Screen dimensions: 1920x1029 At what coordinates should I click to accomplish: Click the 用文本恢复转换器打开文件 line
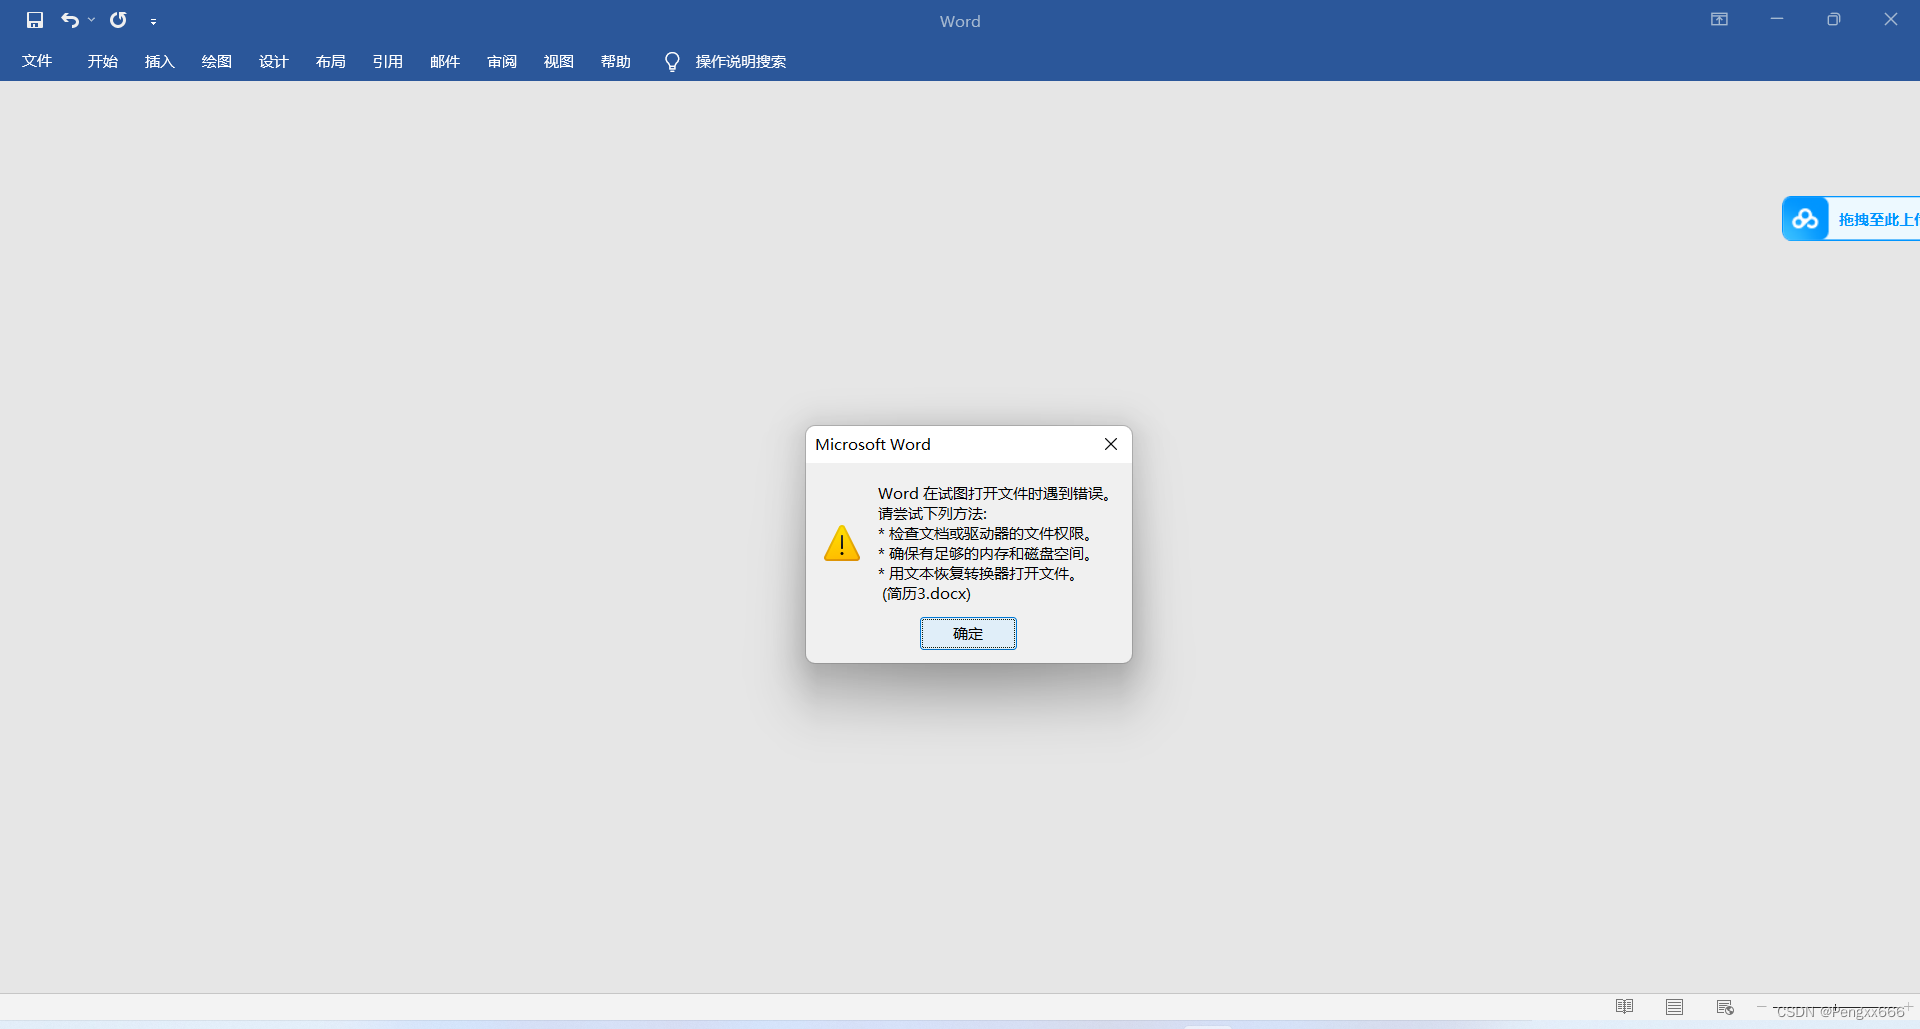[x=978, y=574]
